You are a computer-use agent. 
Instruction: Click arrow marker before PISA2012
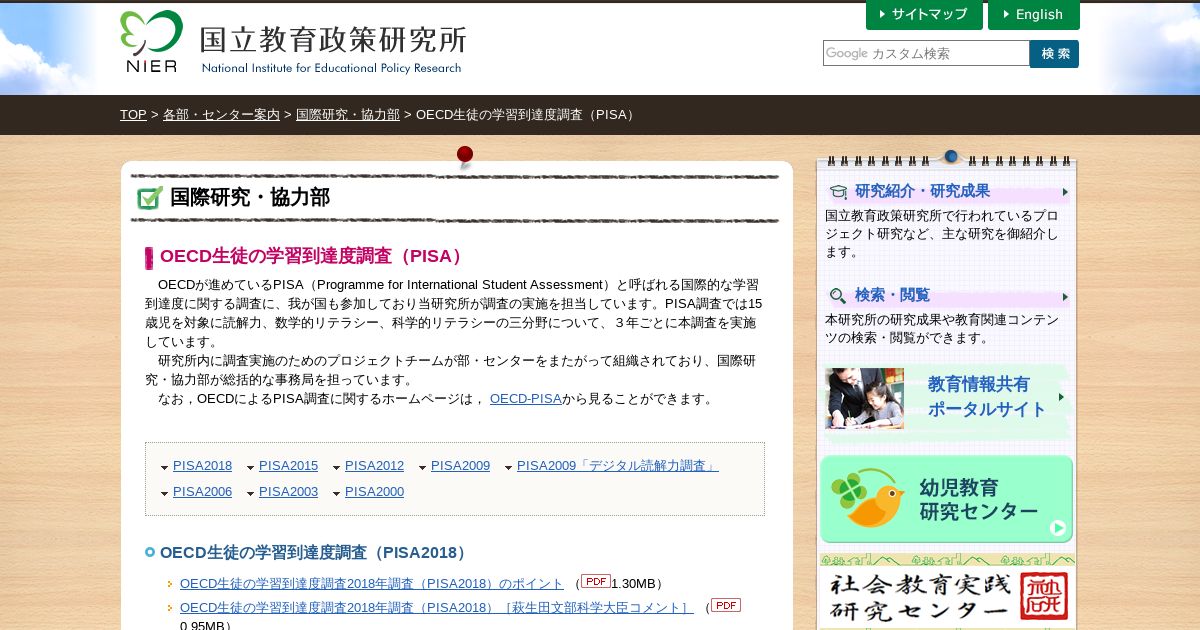click(x=336, y=467)
